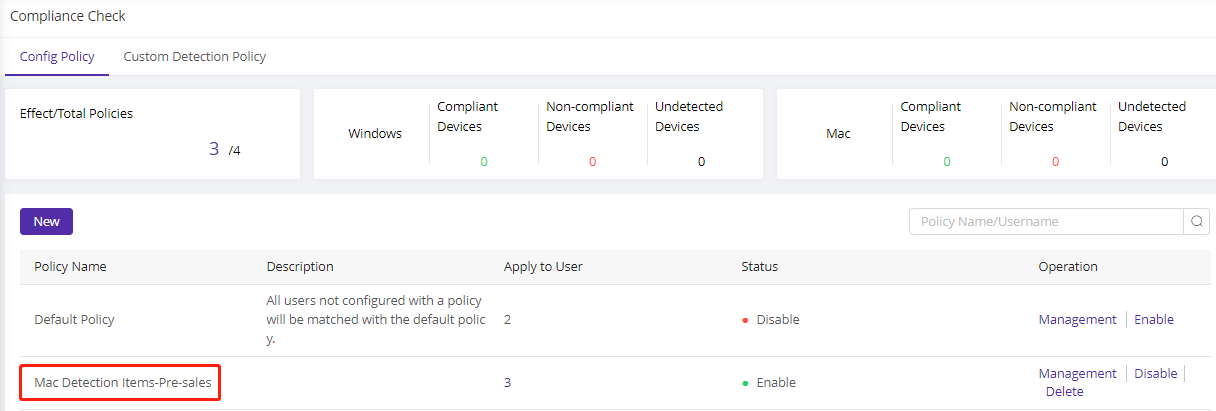The width and height of the screenshot is (1216, 411).
Task: Focus the Policy Name/Username search field
Action: tap(1046, 222)
